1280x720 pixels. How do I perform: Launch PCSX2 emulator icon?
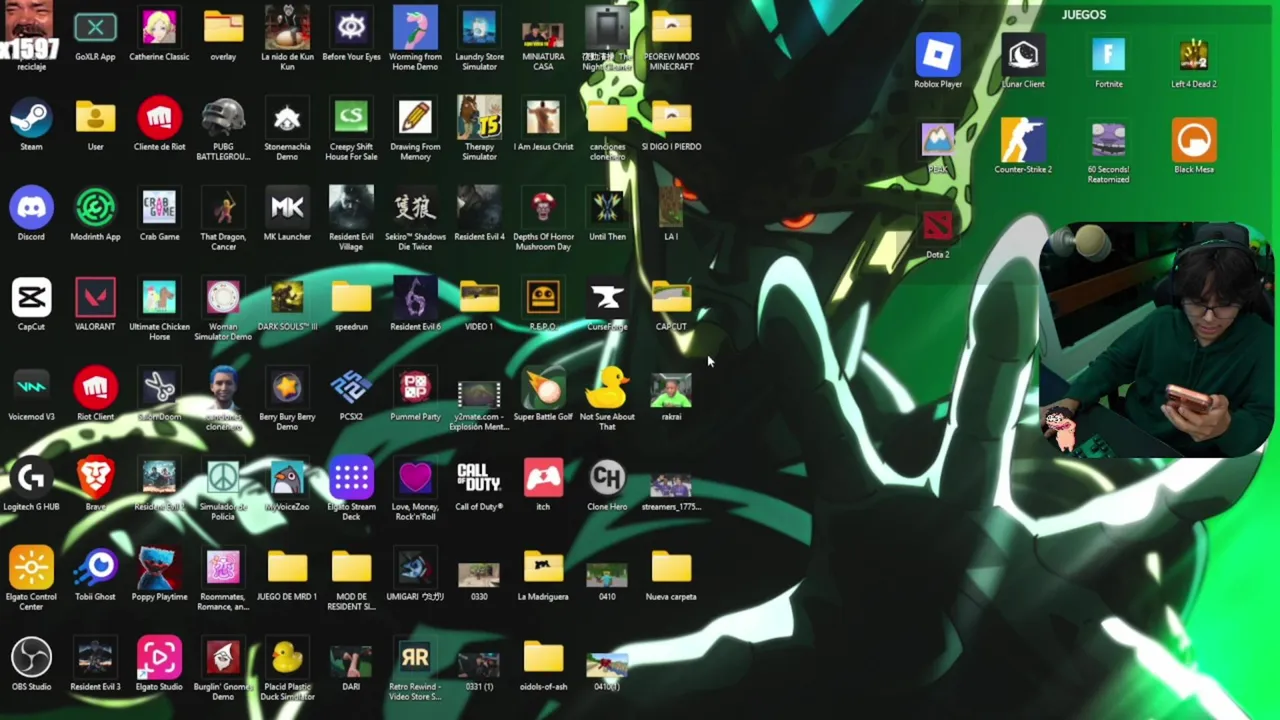[x=351, y=388]
